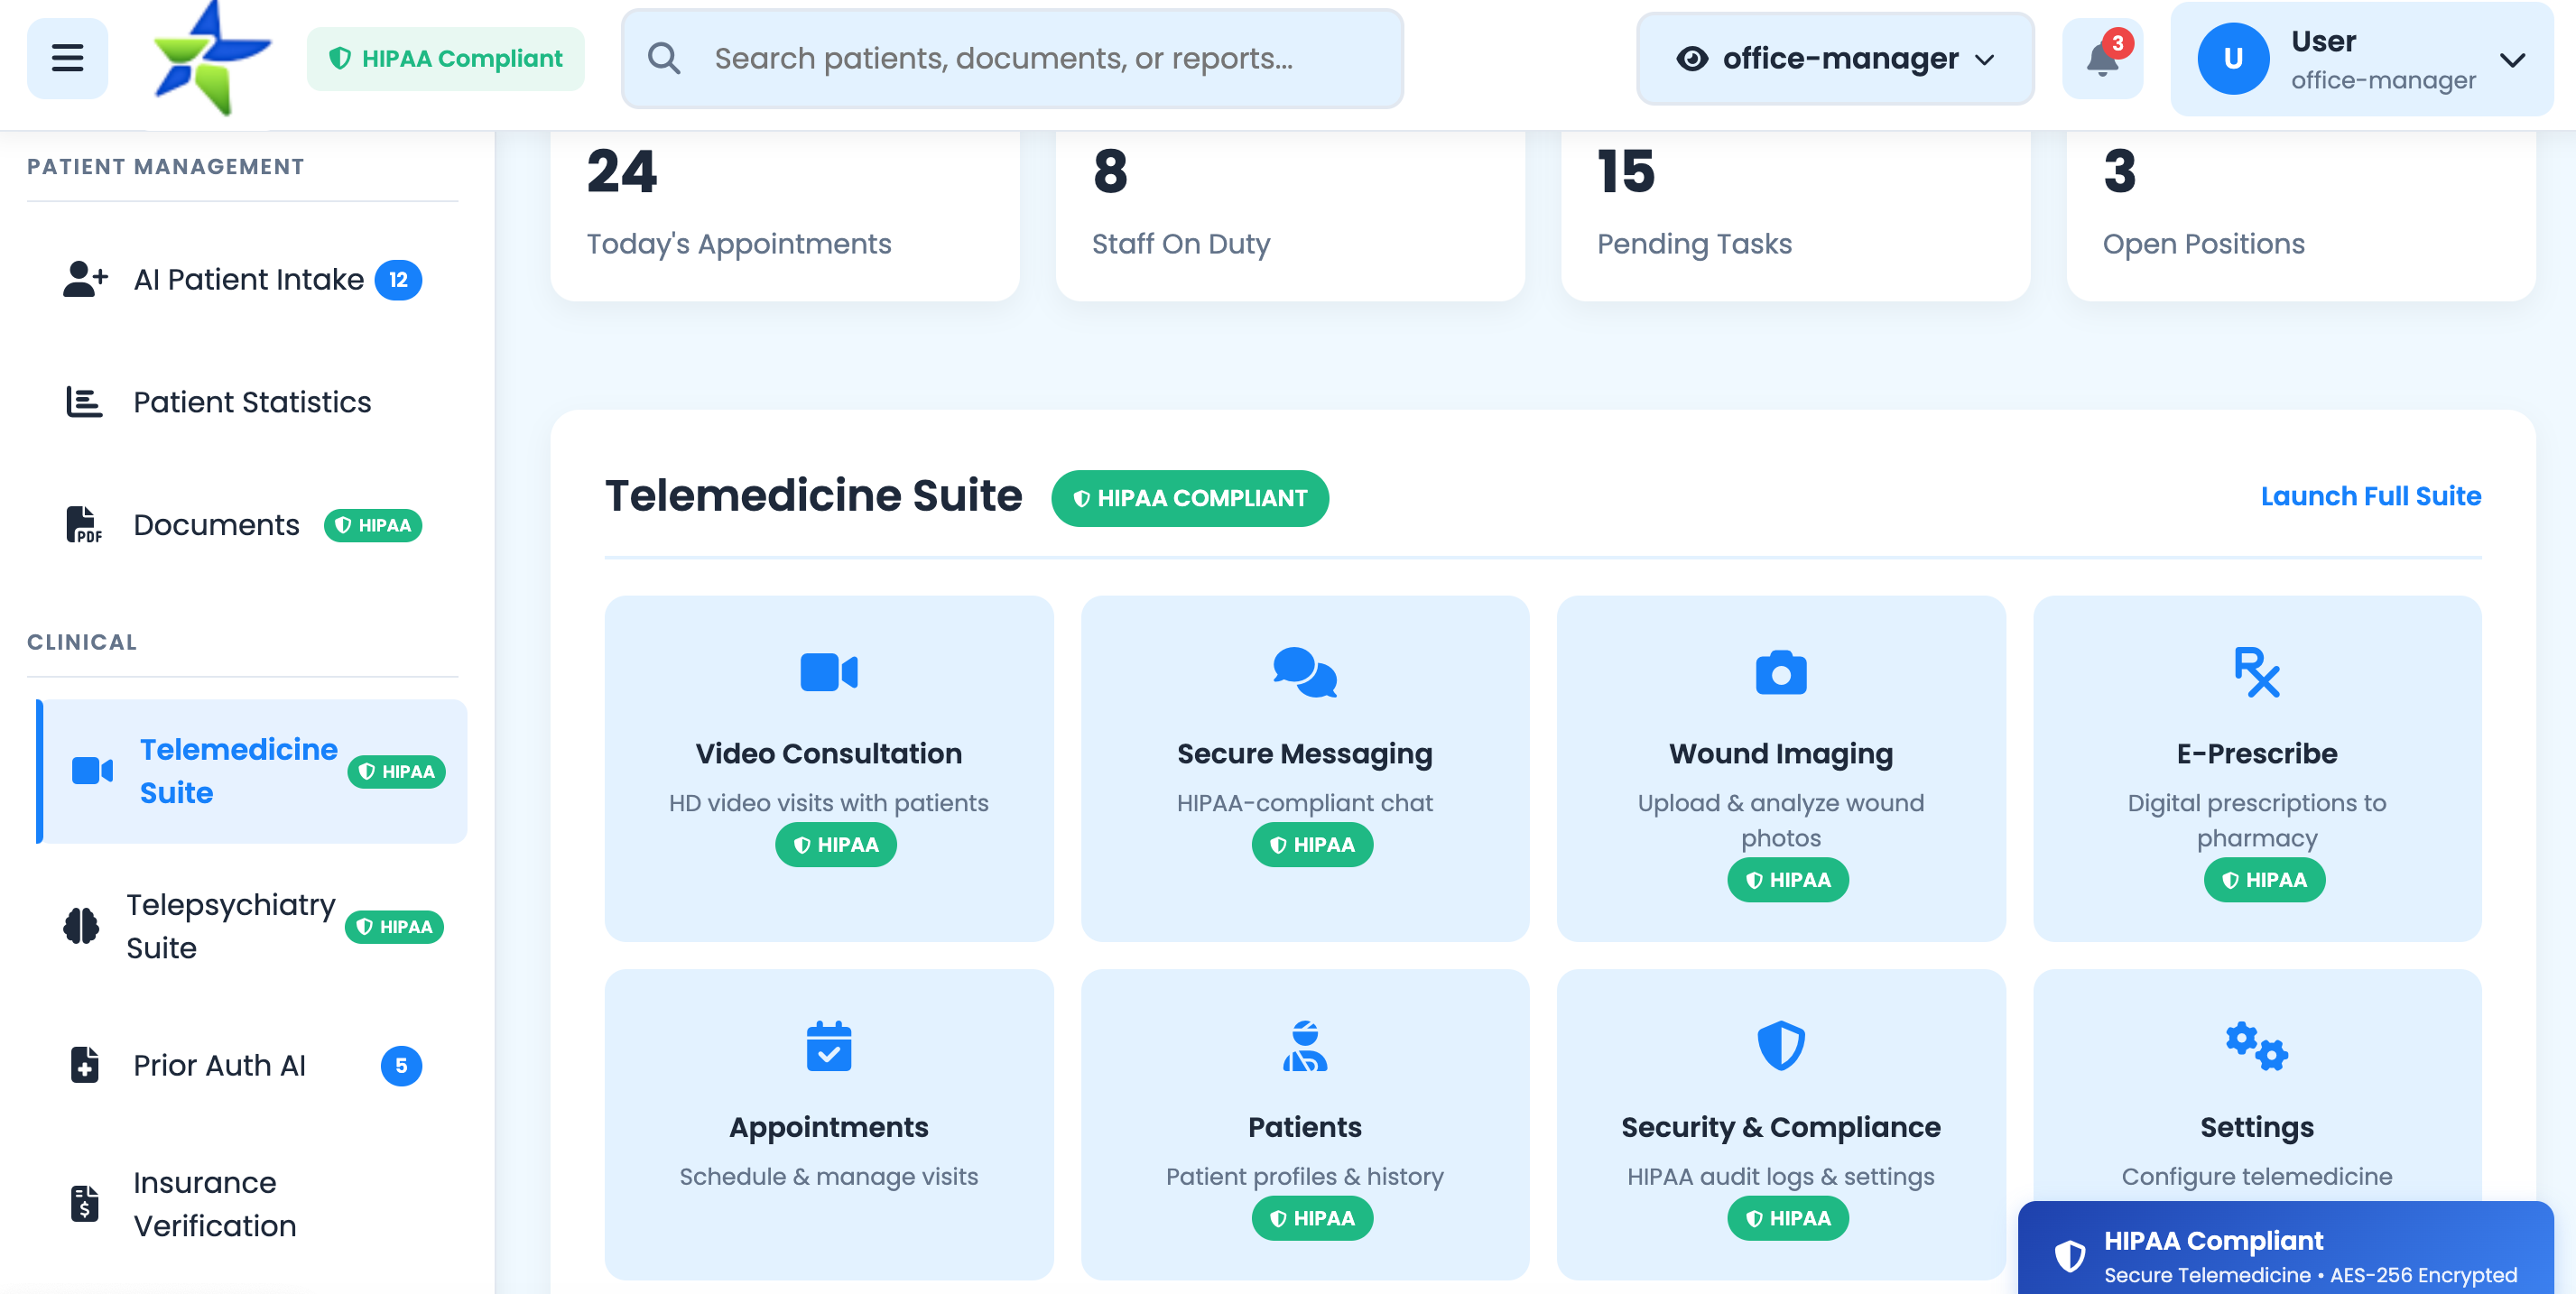
Task: Click the Patients profile icon
Action: [1305, 1047]
